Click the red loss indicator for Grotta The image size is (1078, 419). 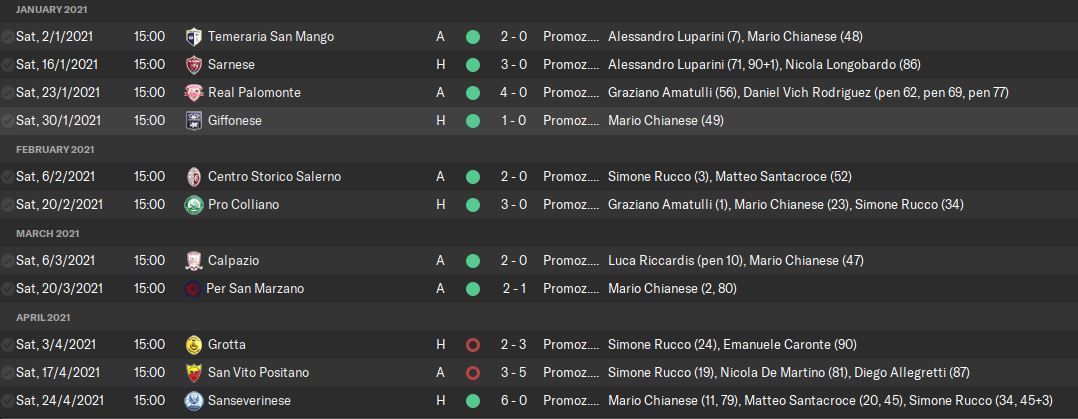point(473,344)
